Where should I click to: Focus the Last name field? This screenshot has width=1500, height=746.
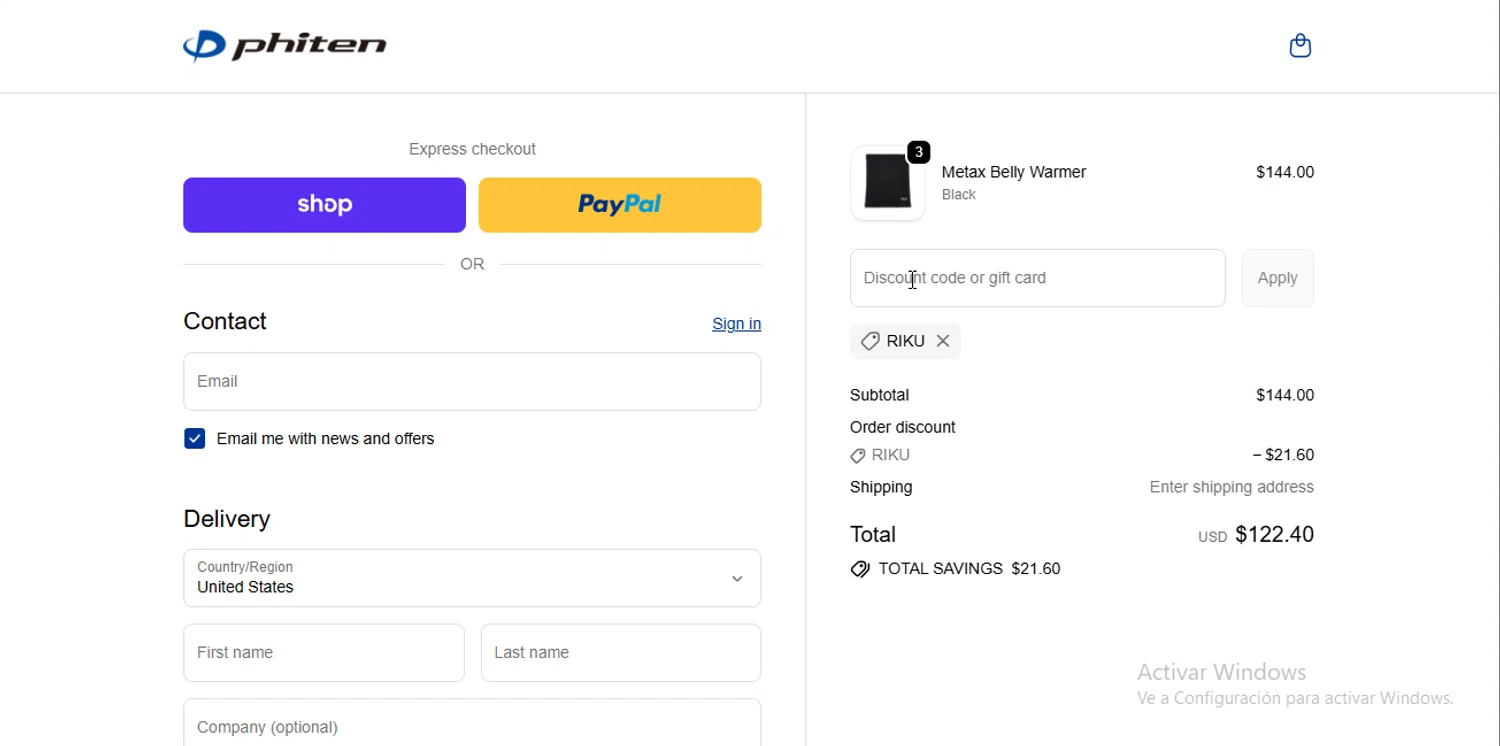(x=621, y=653)
